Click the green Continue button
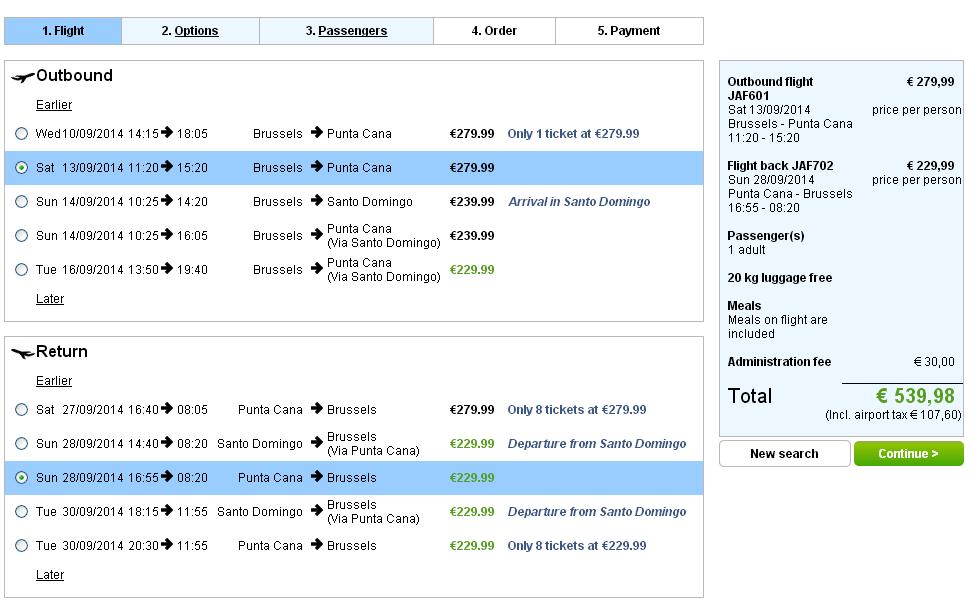Viewport: 980px width, 610px height. 909,454
